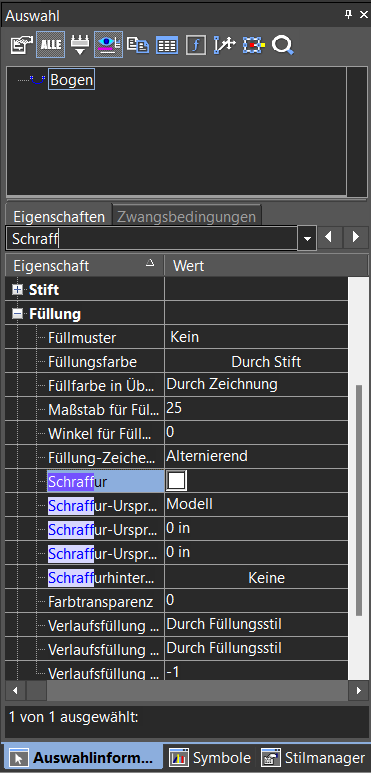Select the Bogen item in the tree
The height and width of the screenshot is (773, 371).
coord(71,80)
